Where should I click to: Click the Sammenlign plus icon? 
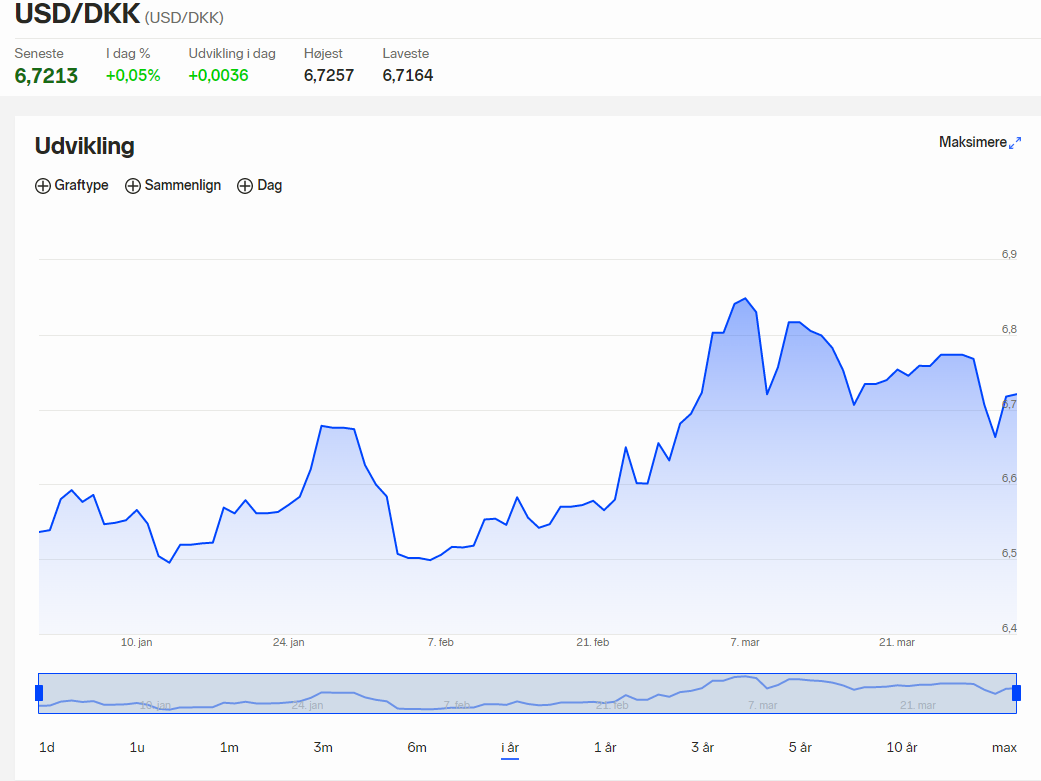click(133, 186)
